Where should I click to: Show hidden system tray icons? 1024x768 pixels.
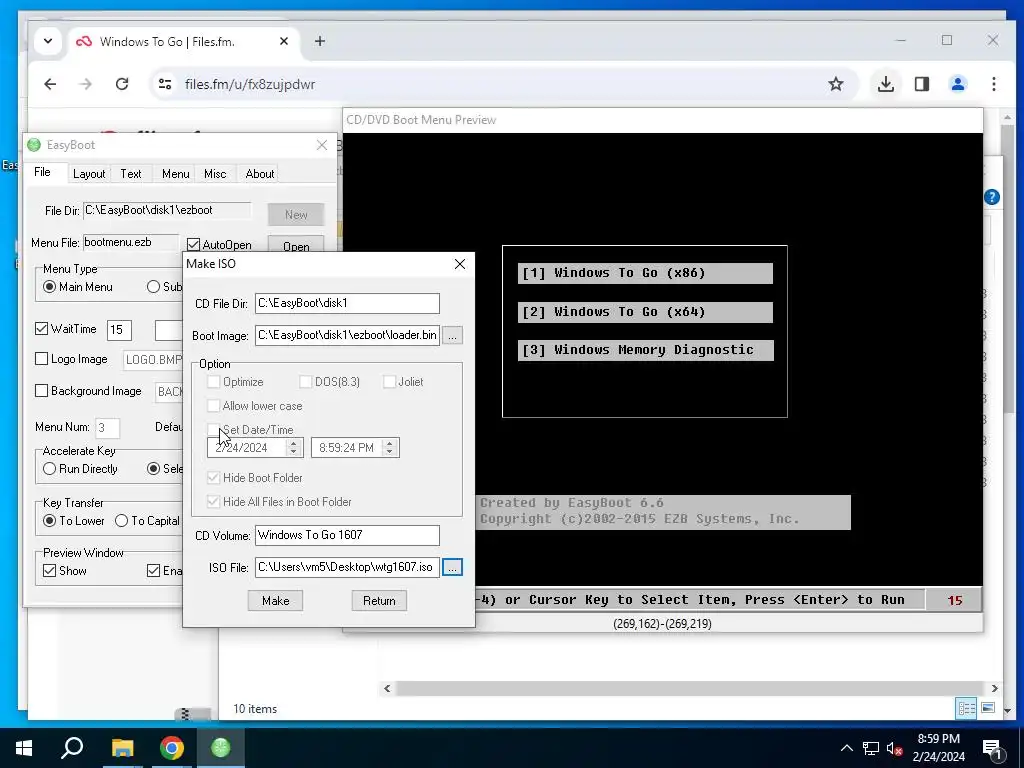846,748
